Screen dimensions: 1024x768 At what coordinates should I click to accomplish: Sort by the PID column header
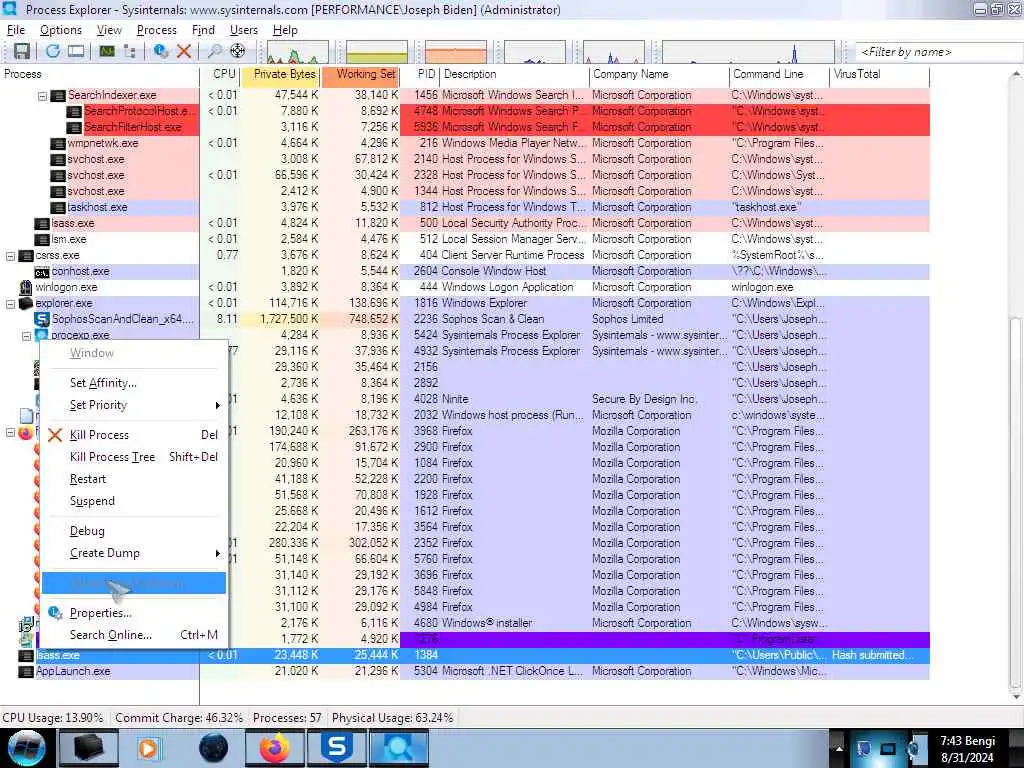(420, 74)
